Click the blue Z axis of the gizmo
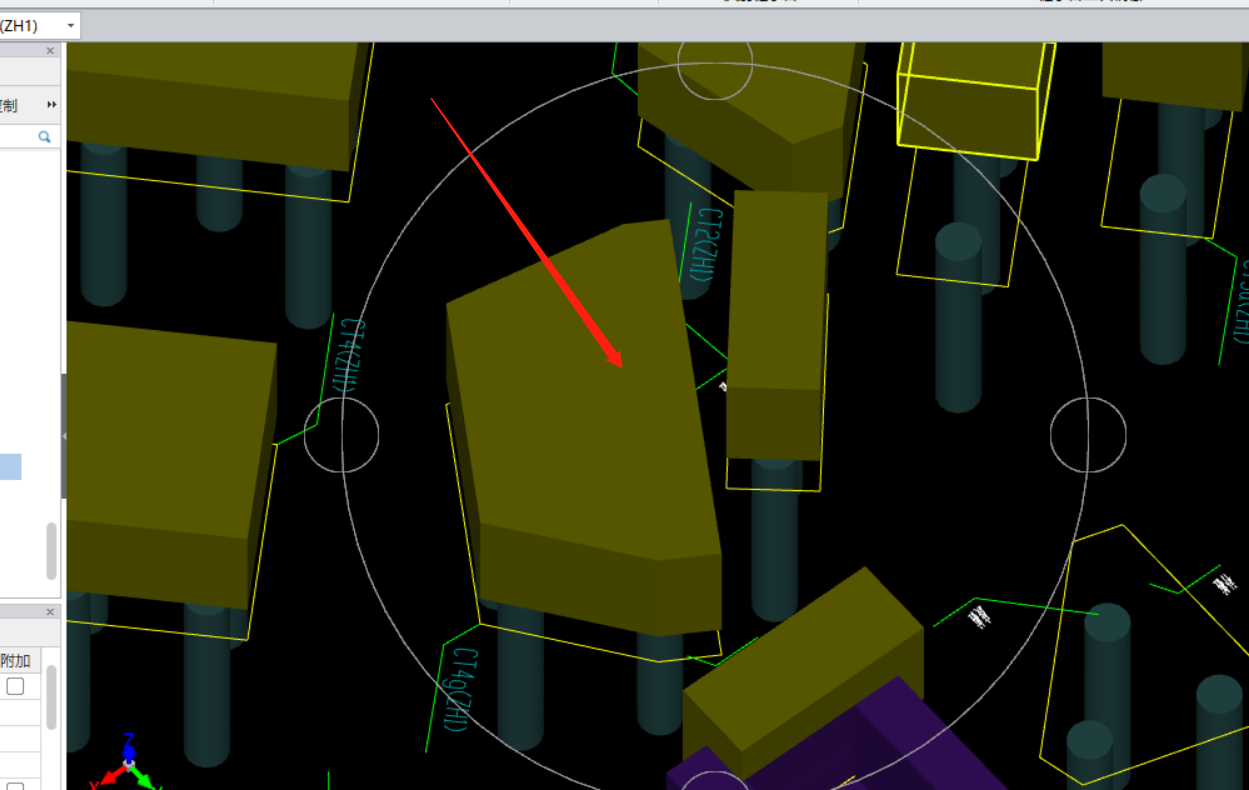 point(129,746)
